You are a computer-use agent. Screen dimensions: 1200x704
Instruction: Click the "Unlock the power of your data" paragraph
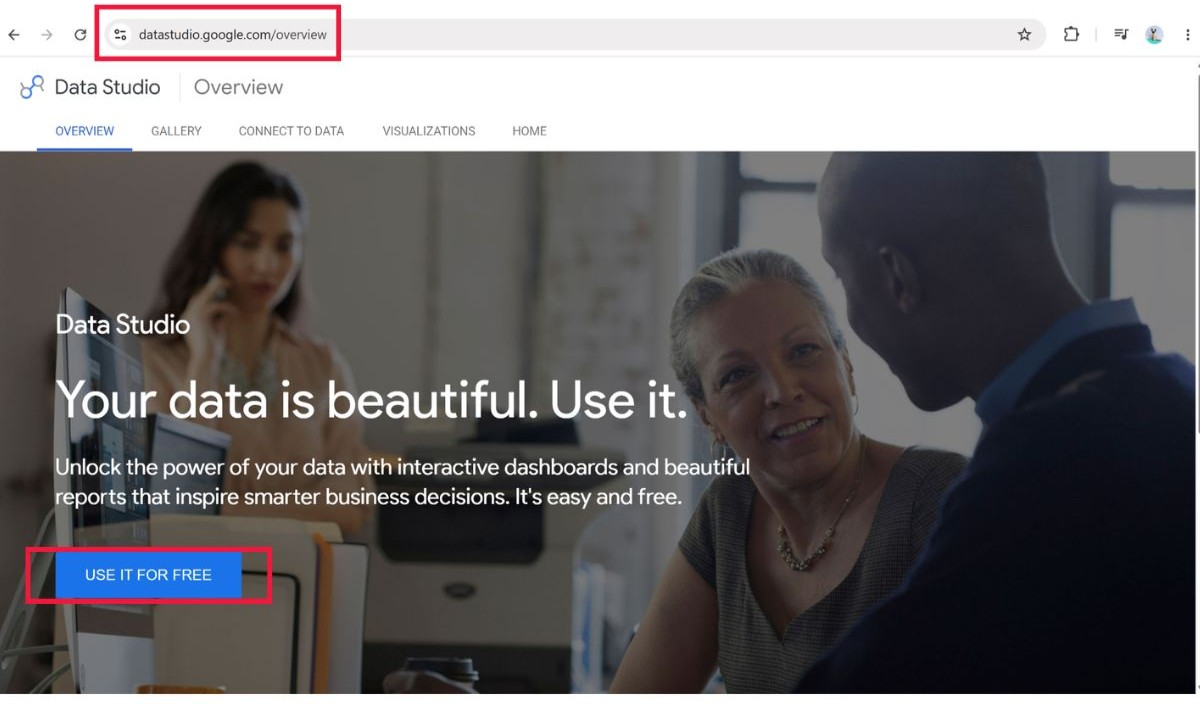click(x=403, y=481)
